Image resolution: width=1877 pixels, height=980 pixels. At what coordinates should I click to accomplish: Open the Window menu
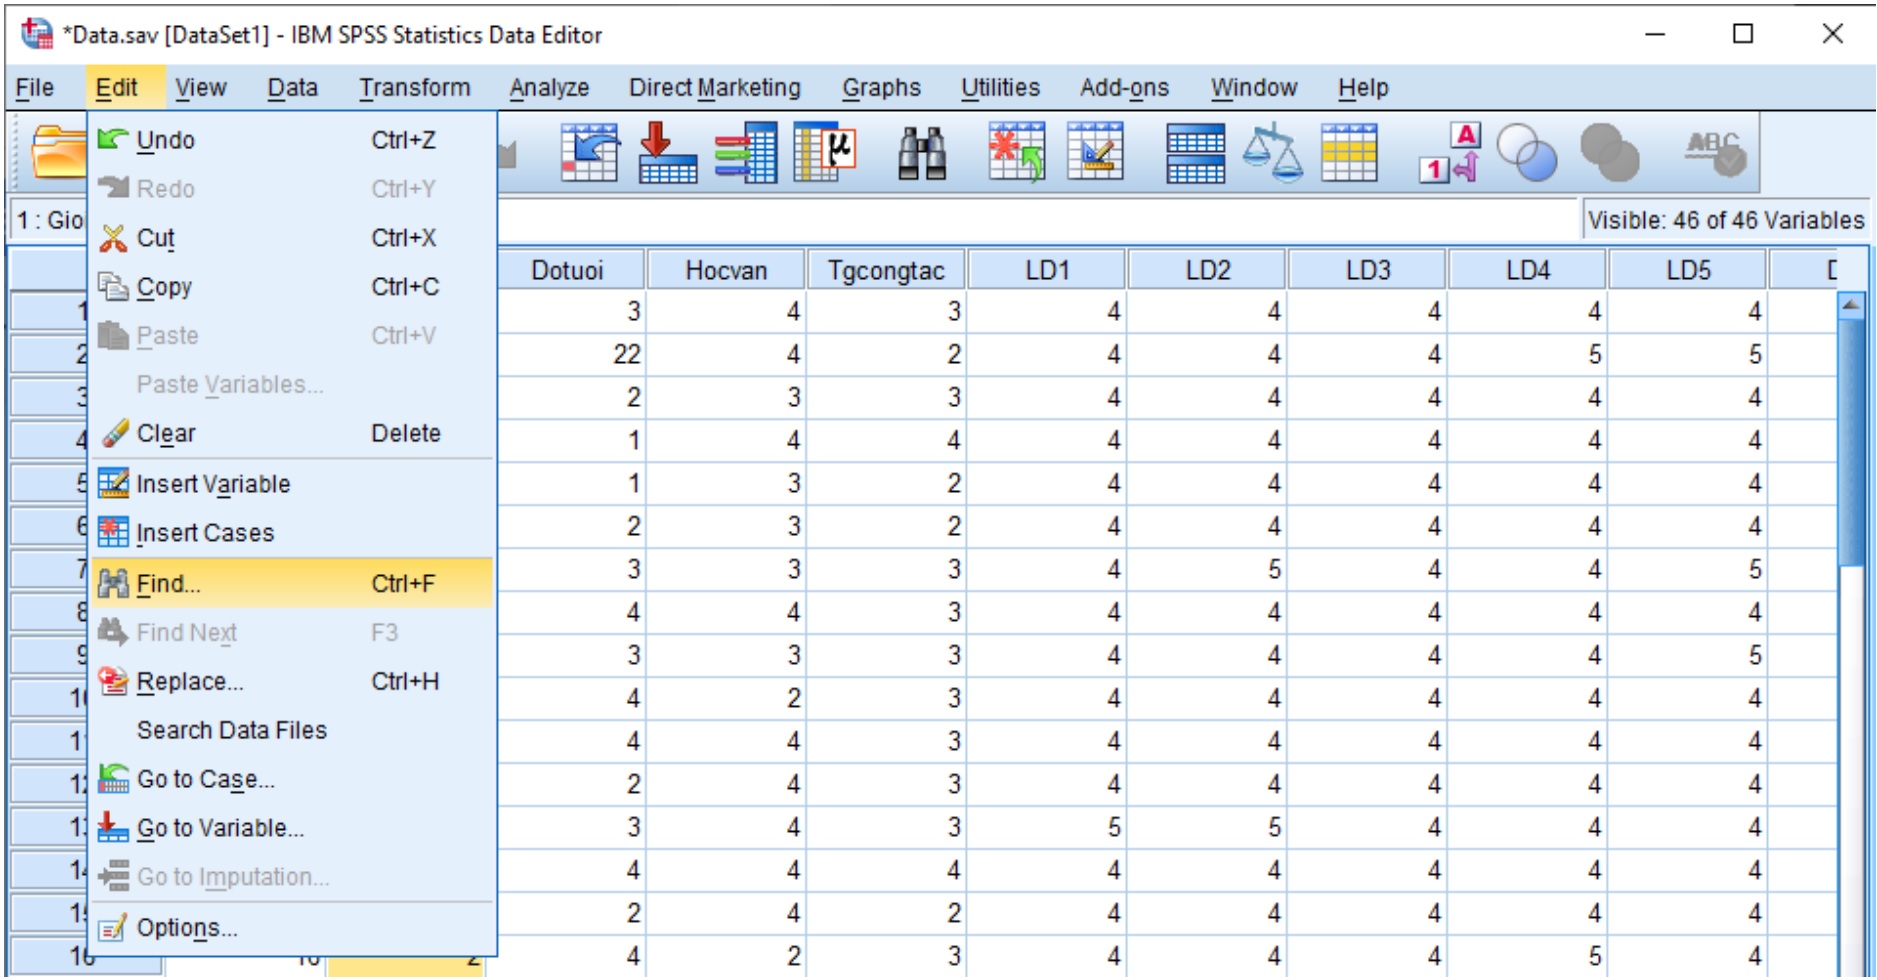click(x=1254, y=88)
